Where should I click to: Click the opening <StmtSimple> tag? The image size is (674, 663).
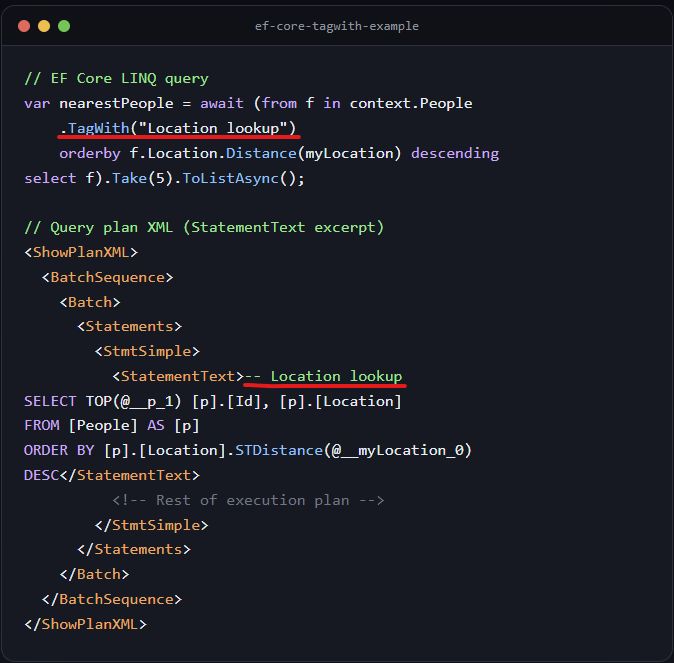(147, 351)
